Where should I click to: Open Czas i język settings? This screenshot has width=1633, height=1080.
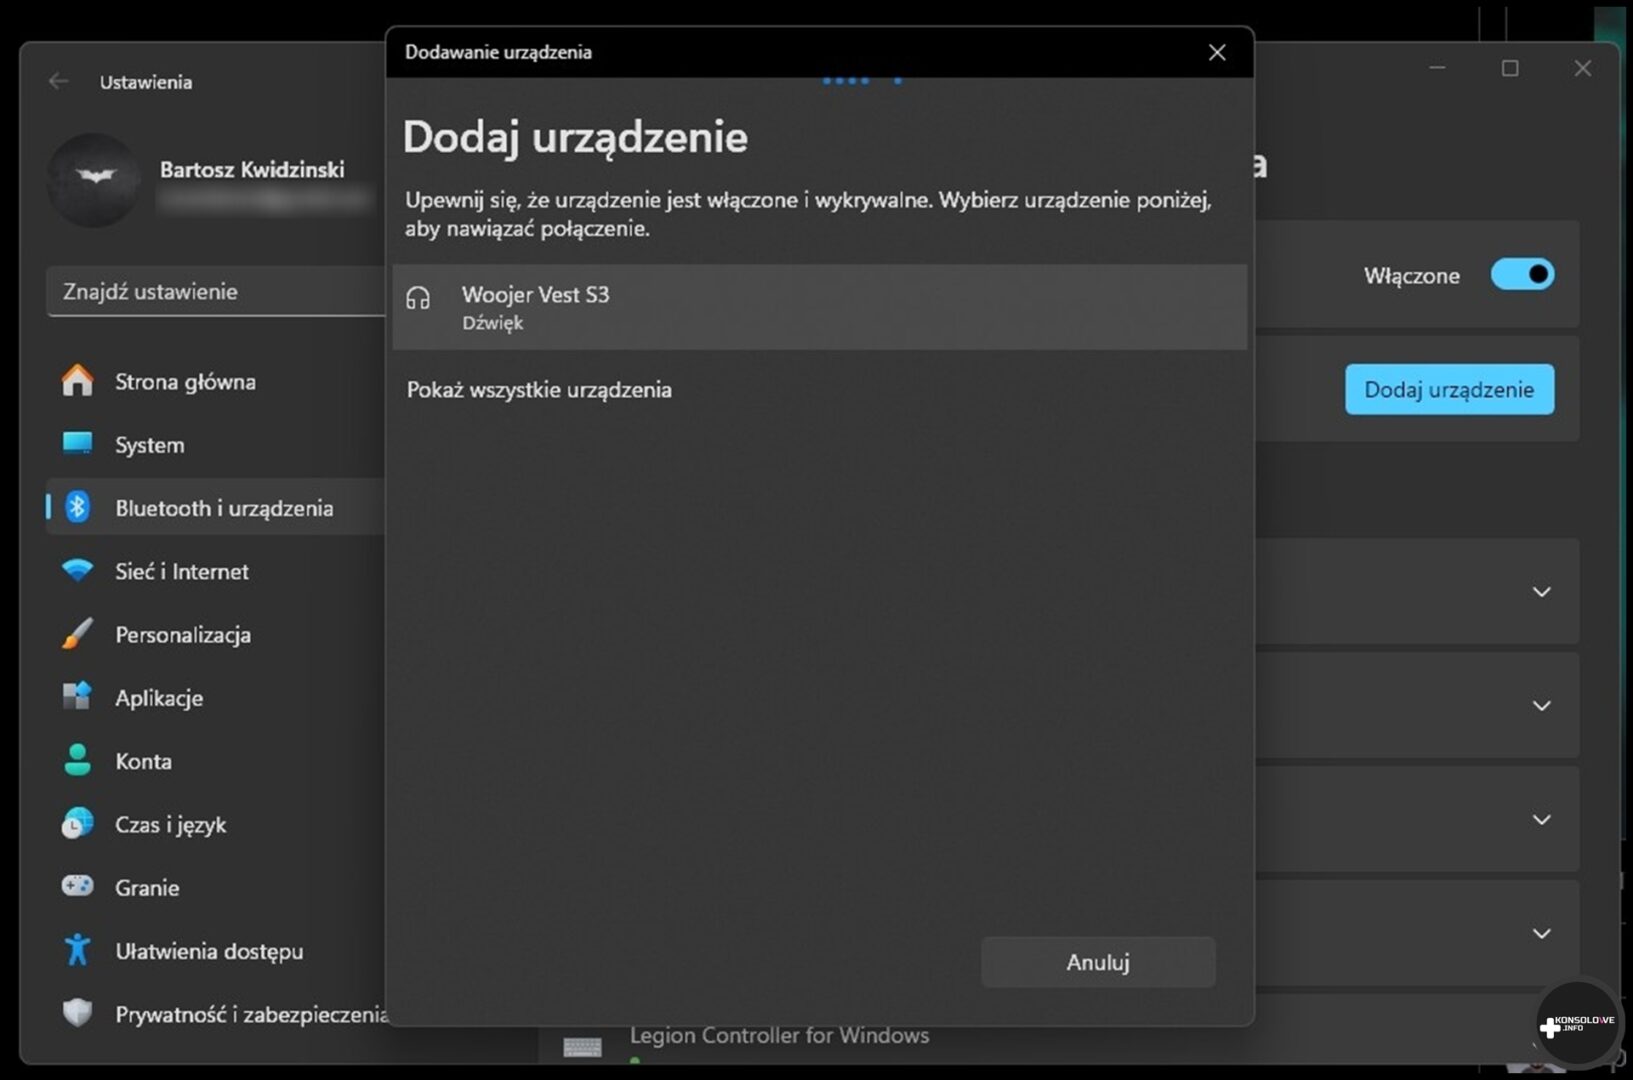170,825
